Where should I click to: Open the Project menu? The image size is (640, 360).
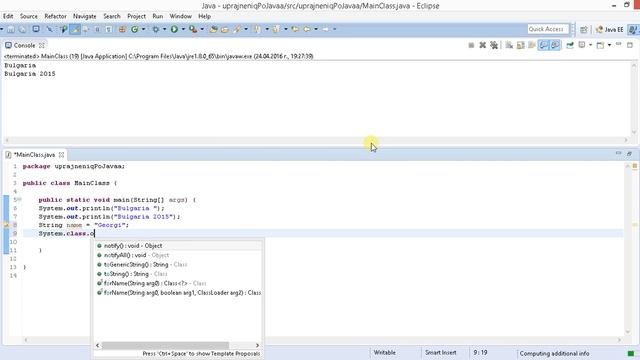[x=136, y=16]
